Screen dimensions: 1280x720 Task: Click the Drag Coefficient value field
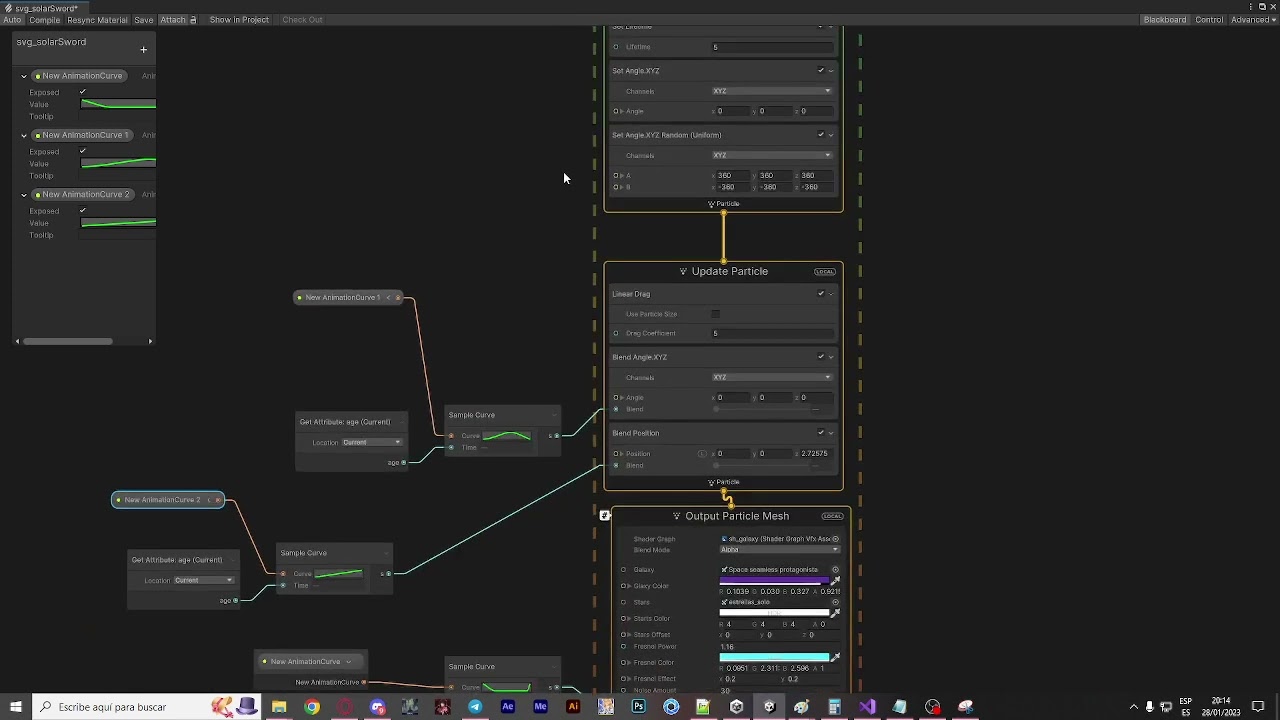(x=772, y=333)
